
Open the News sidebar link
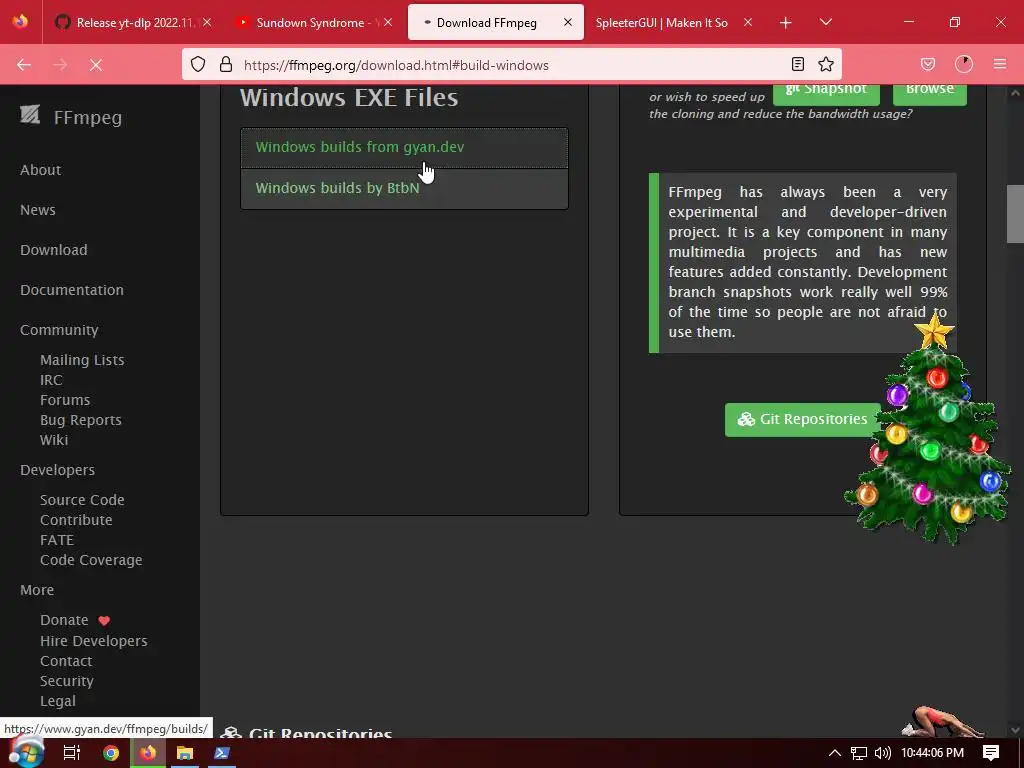click(x=38, y=210)
